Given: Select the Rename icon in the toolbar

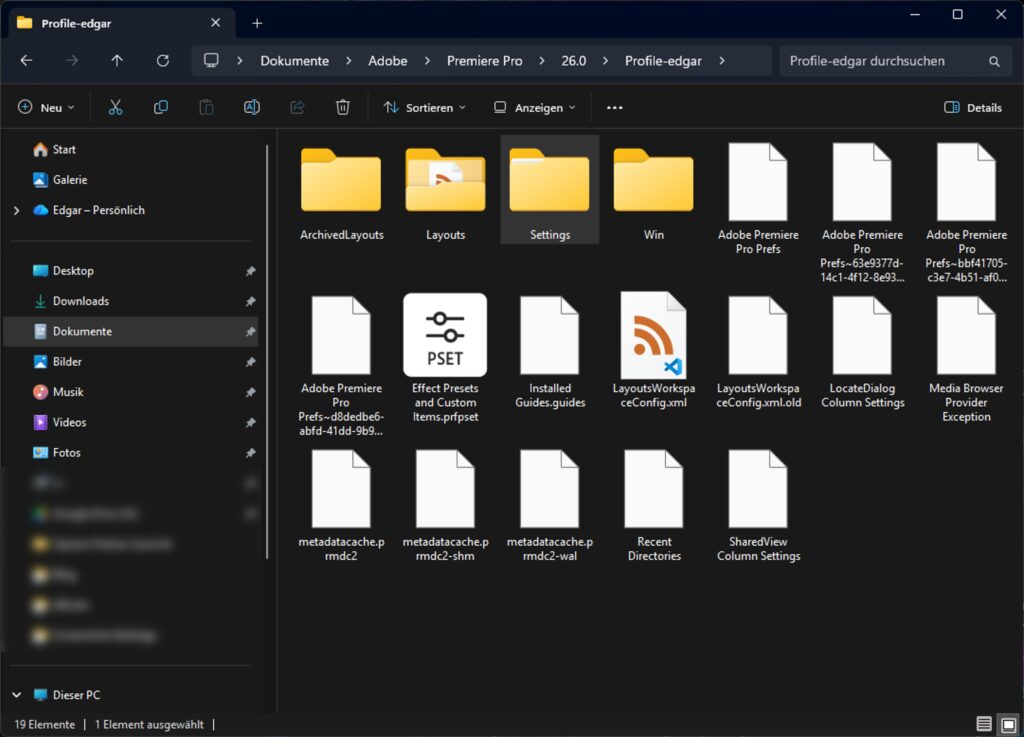Looking at the screenshot, I should click(251, 107).
